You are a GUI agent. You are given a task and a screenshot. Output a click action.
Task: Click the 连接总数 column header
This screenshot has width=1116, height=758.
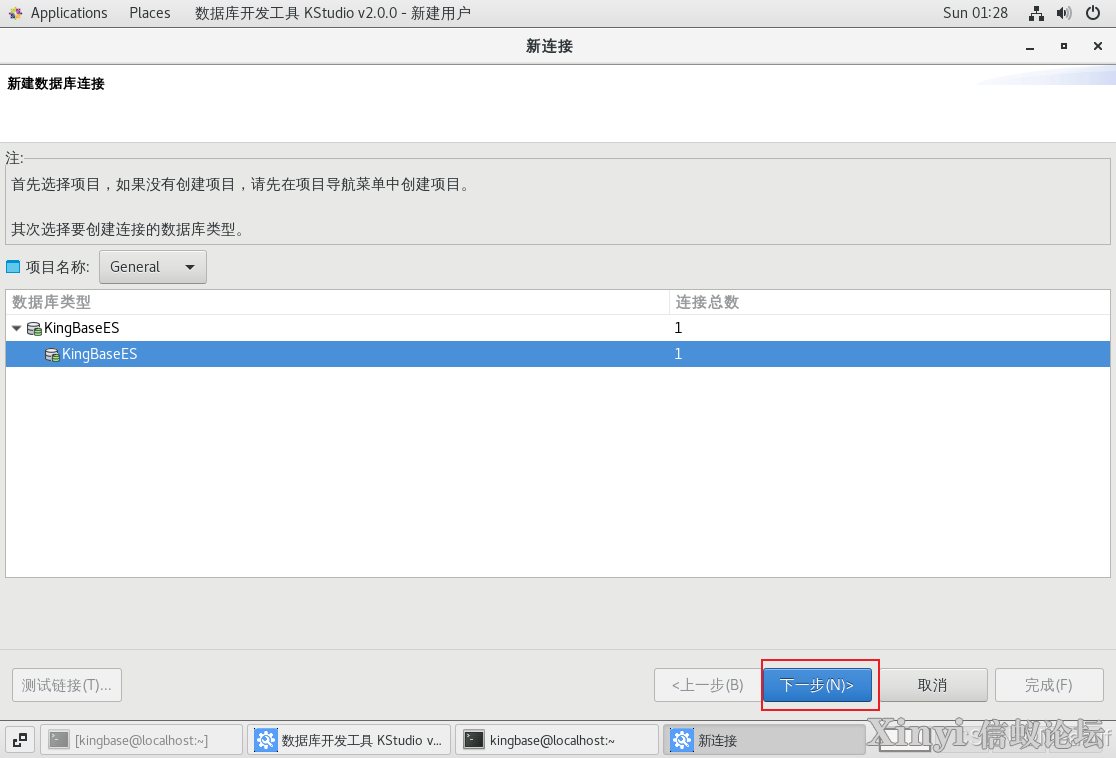(890, 302)
